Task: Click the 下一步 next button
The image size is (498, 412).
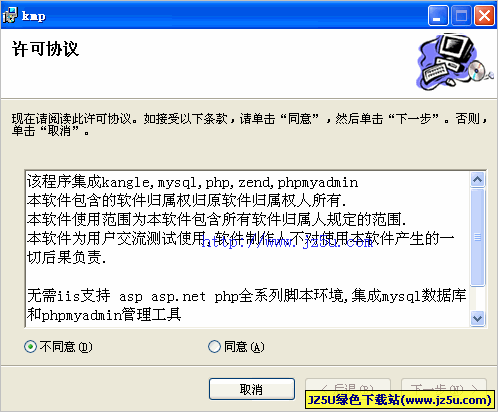Action: tap(444, 387)
